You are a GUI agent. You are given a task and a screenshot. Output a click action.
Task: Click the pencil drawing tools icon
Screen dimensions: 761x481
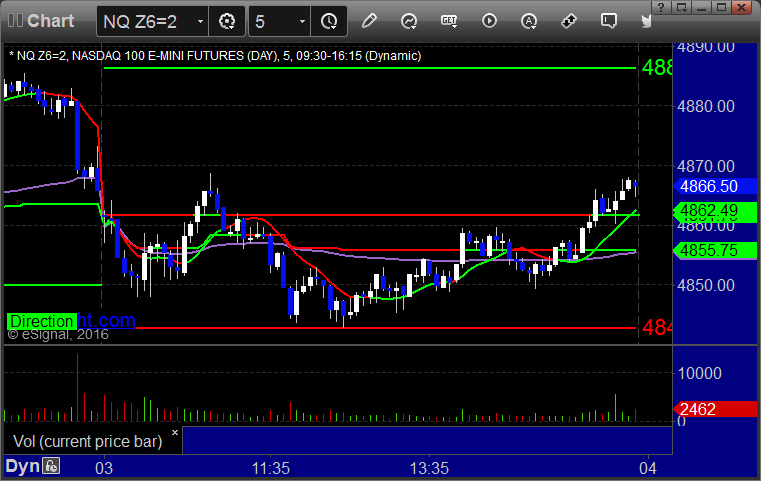pos(369,21)
